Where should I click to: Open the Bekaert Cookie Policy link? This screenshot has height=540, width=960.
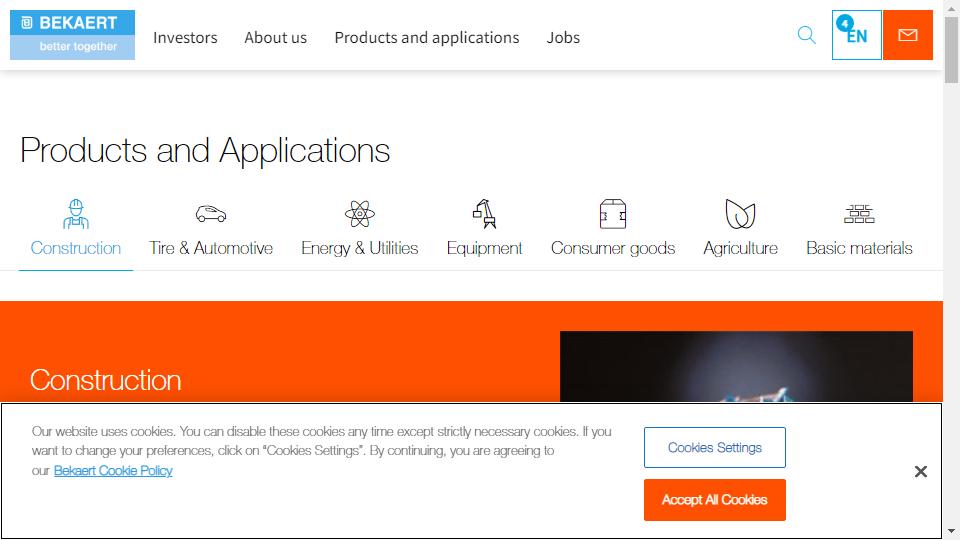coord(113,470)
